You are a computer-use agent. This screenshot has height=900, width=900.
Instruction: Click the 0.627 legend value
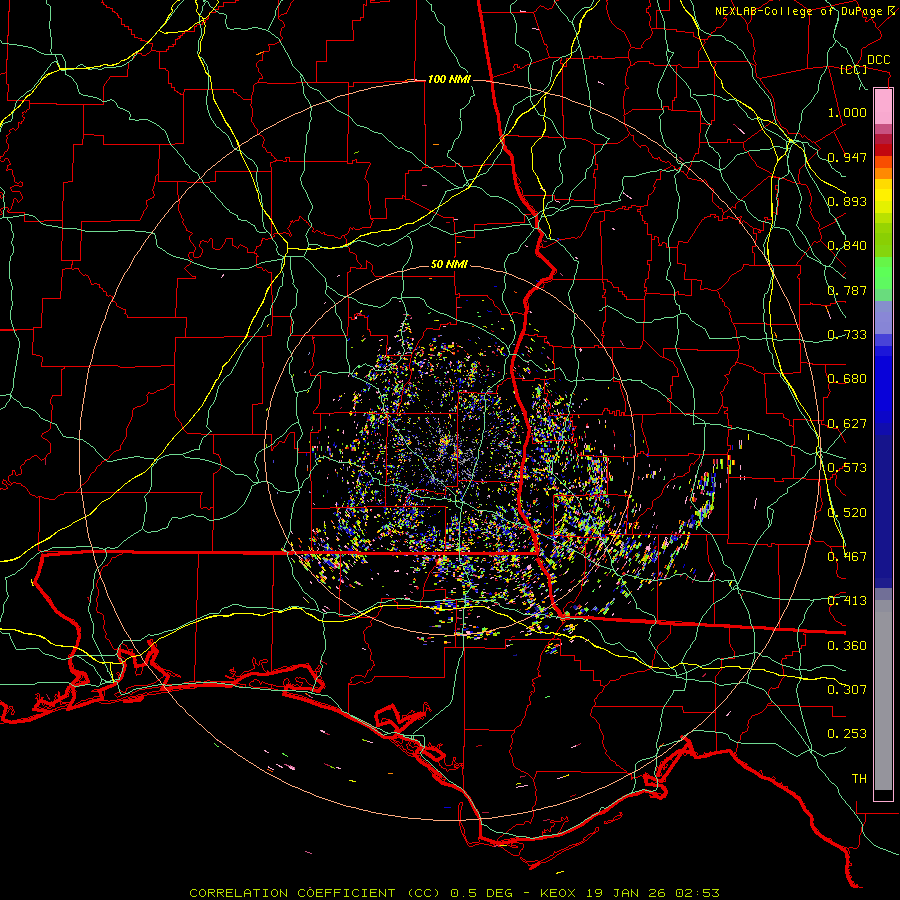[x=847, y=424]
